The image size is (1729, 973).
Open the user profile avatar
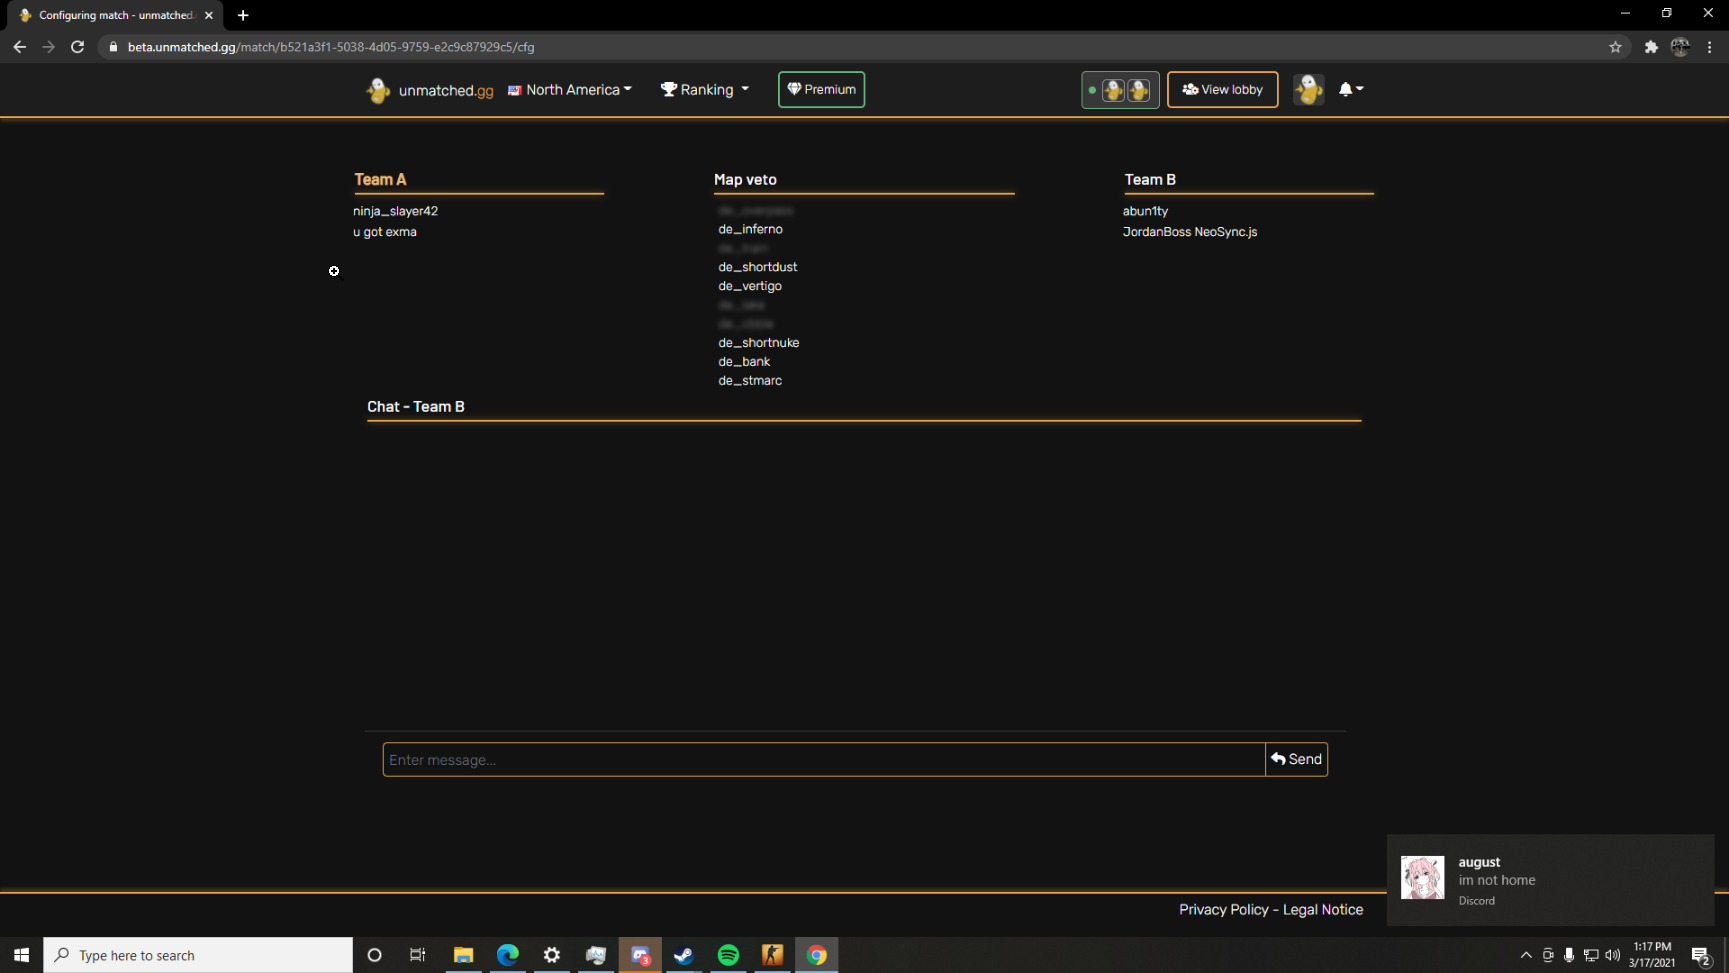(x=1308, y=90)
